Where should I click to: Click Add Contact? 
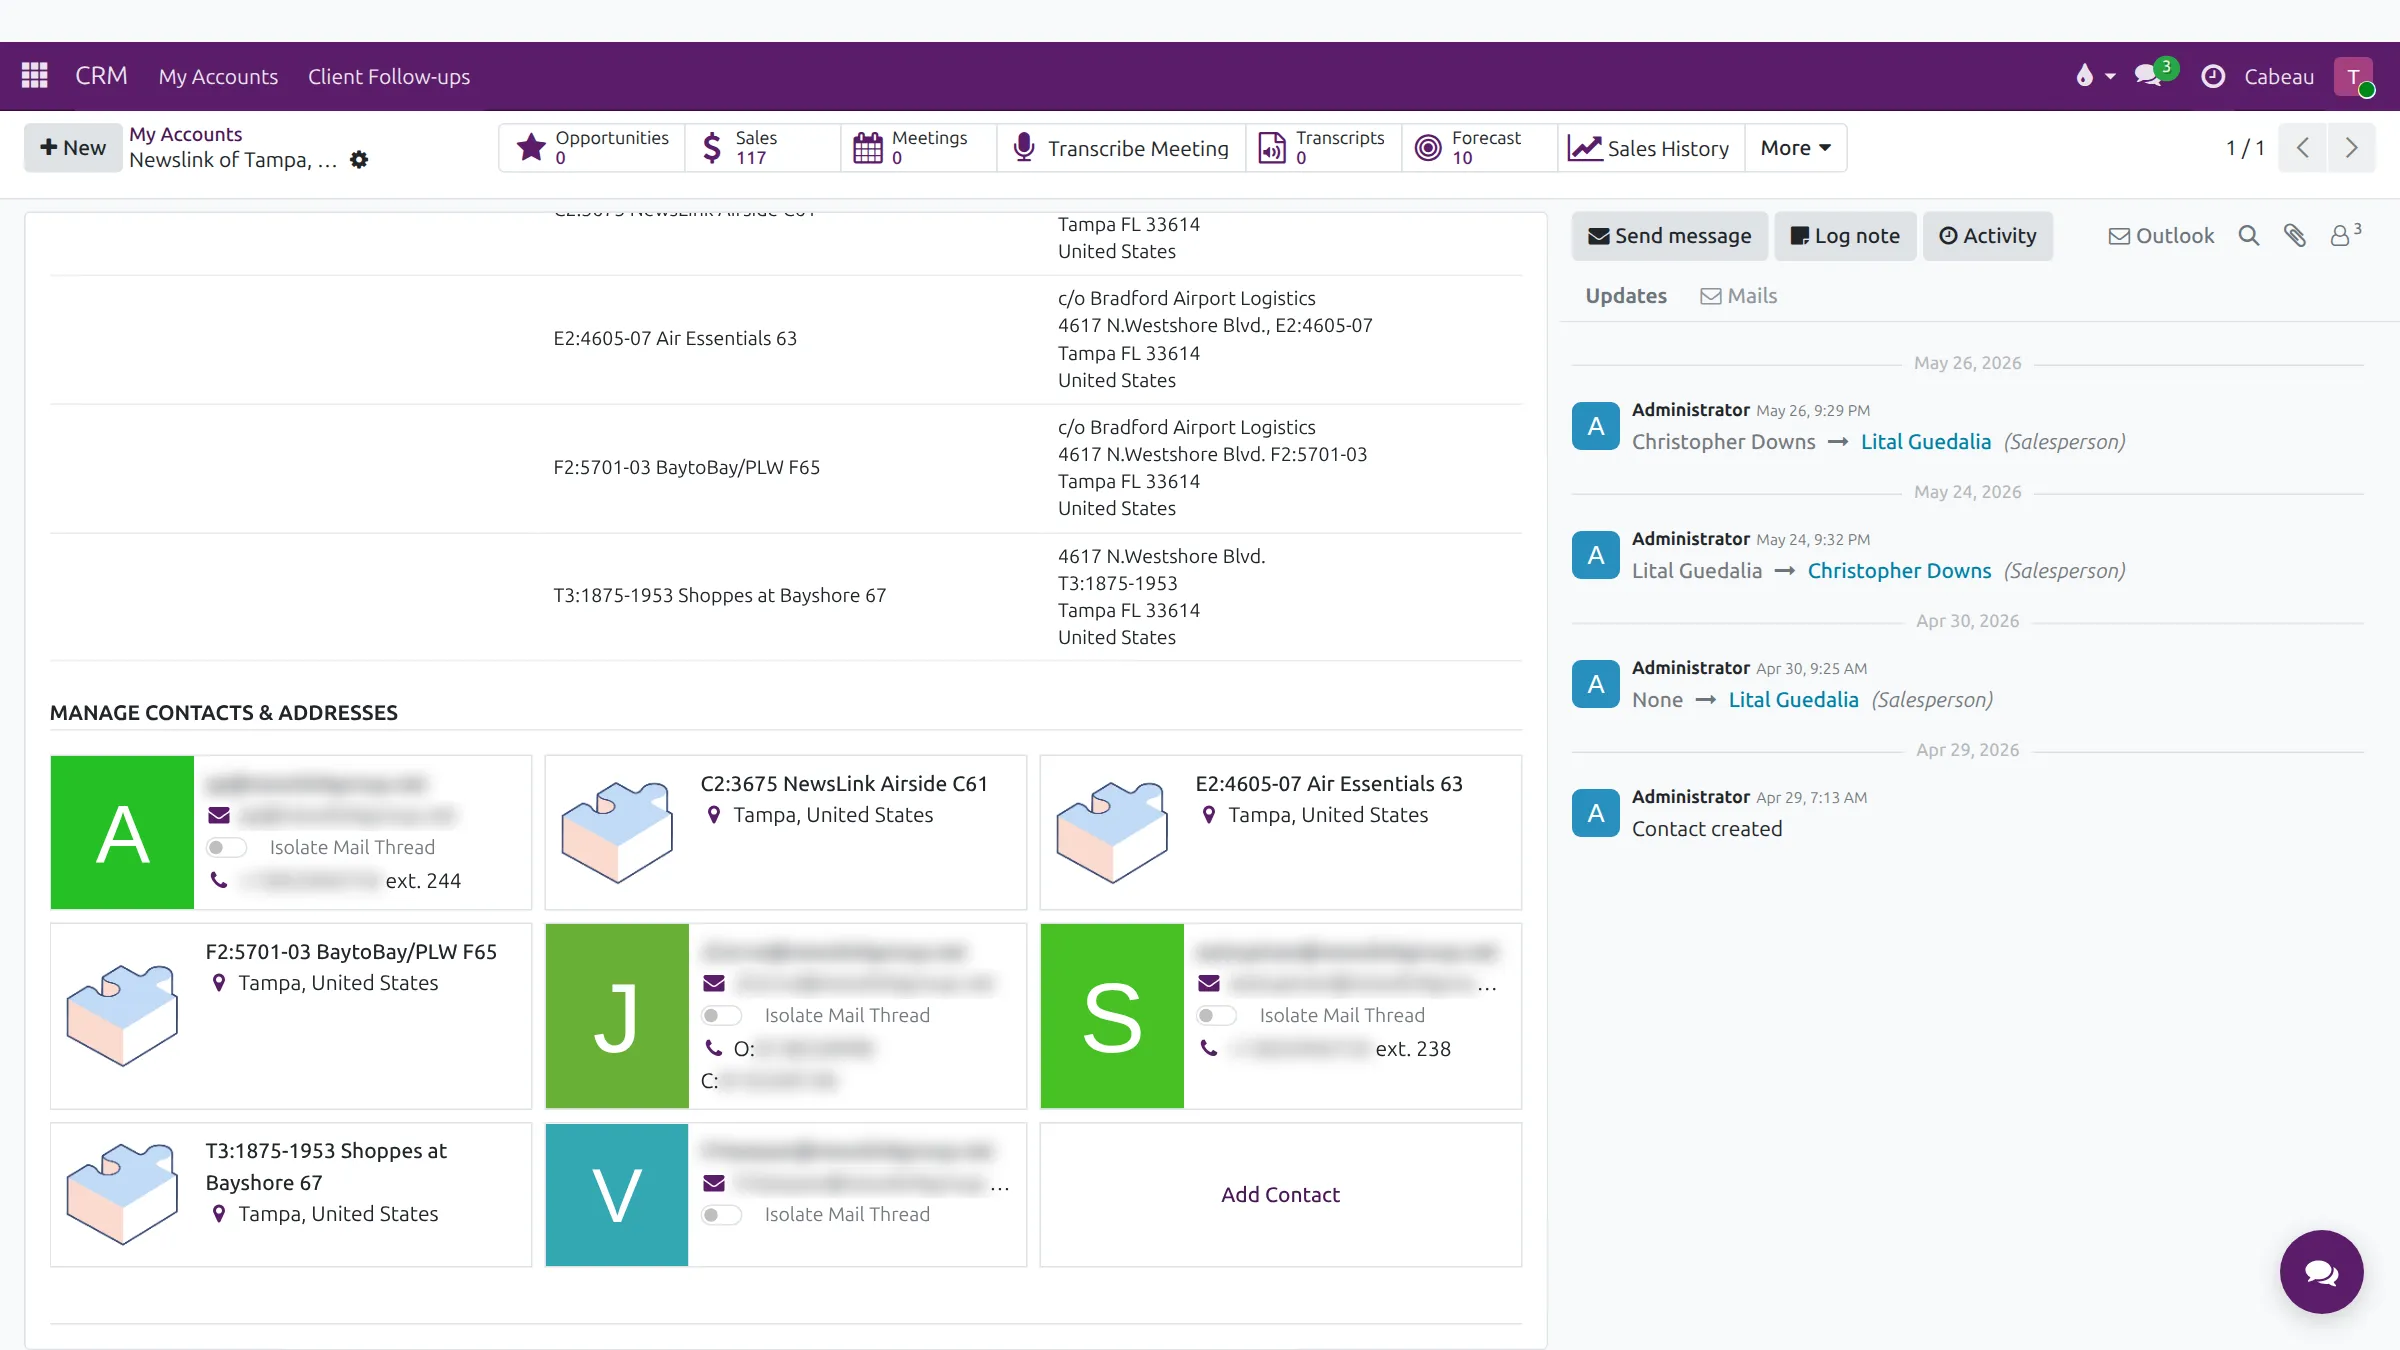(x=1280, y=1195)
